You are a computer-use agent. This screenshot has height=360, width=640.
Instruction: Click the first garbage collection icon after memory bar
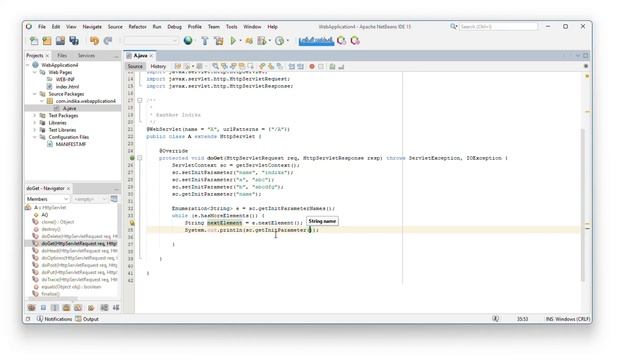click(342, 40)
